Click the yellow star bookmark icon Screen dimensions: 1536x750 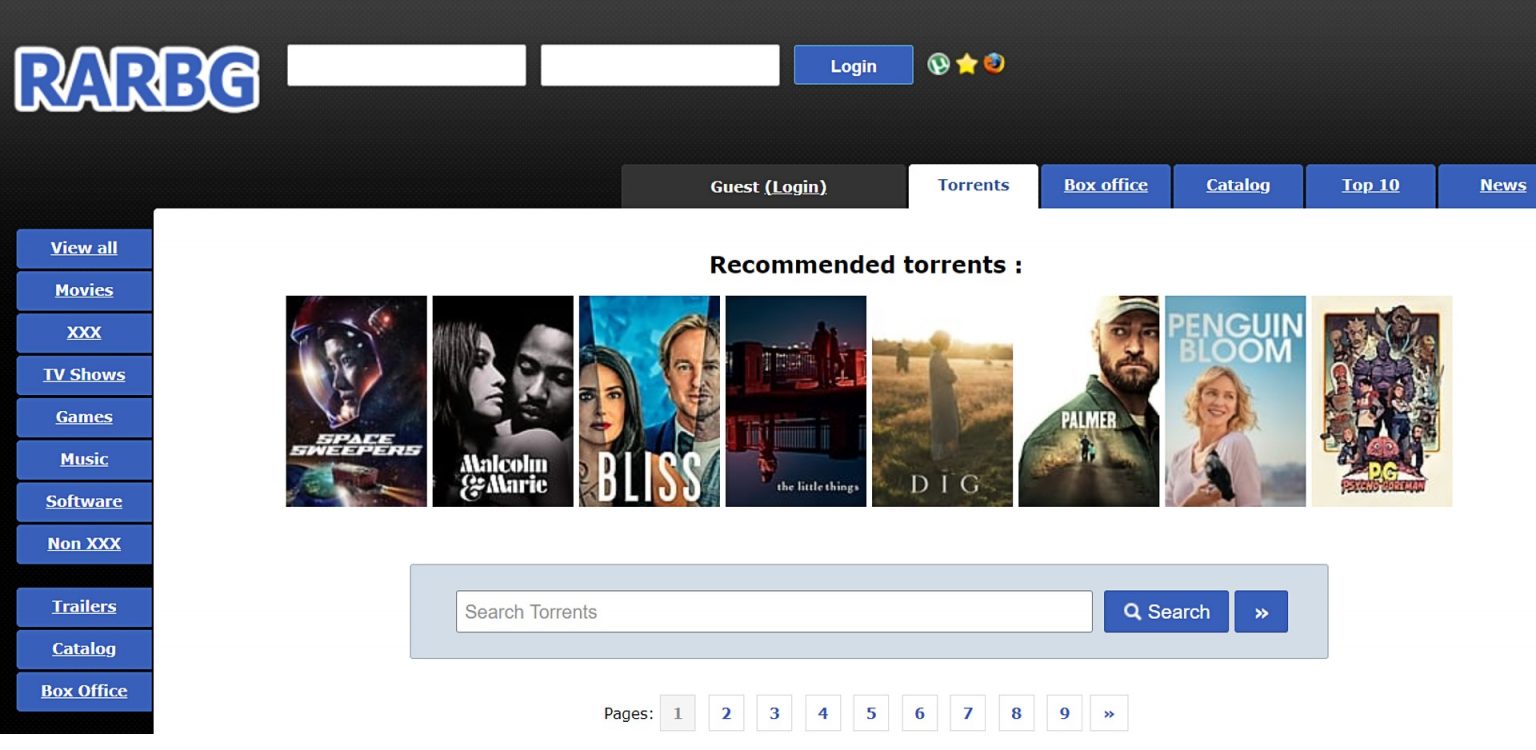pyautogui.click(x=966, y=64)
